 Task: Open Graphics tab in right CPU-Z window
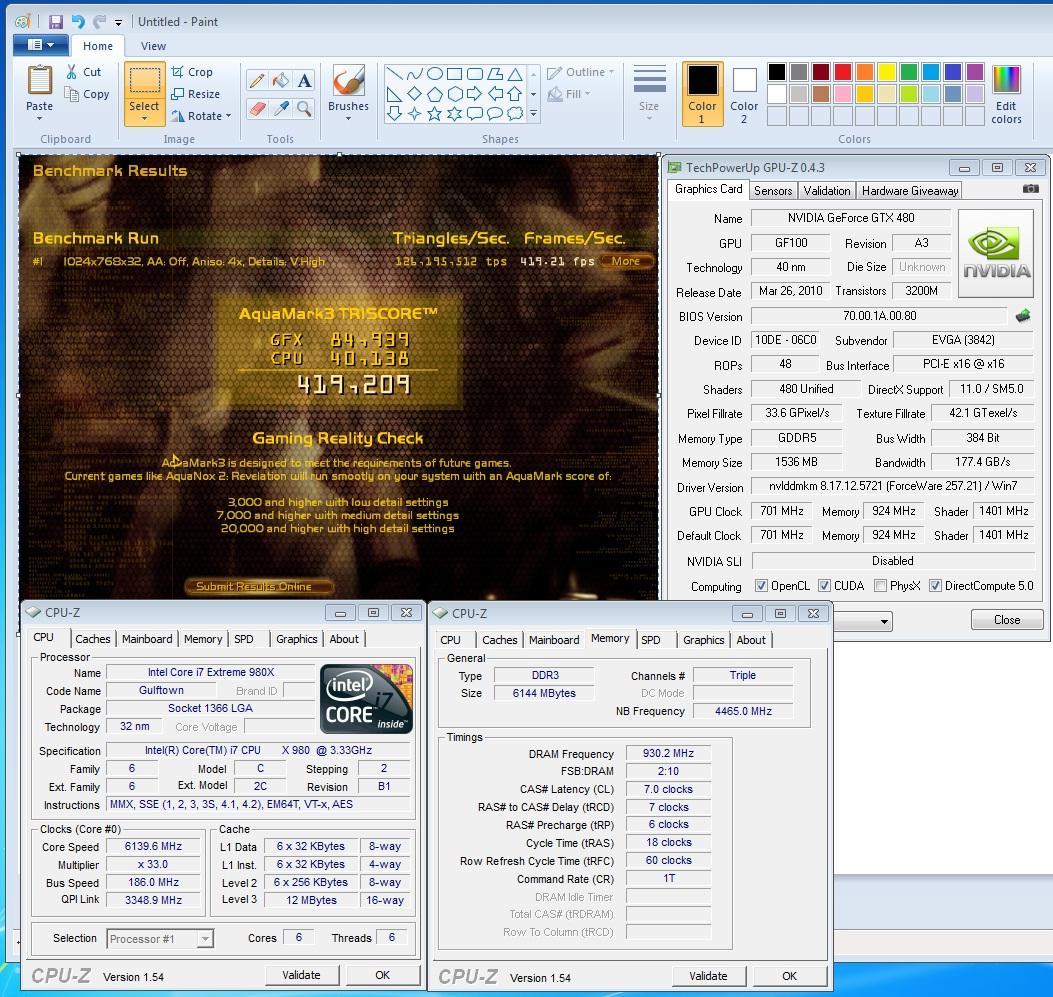(x=703, y=640)
